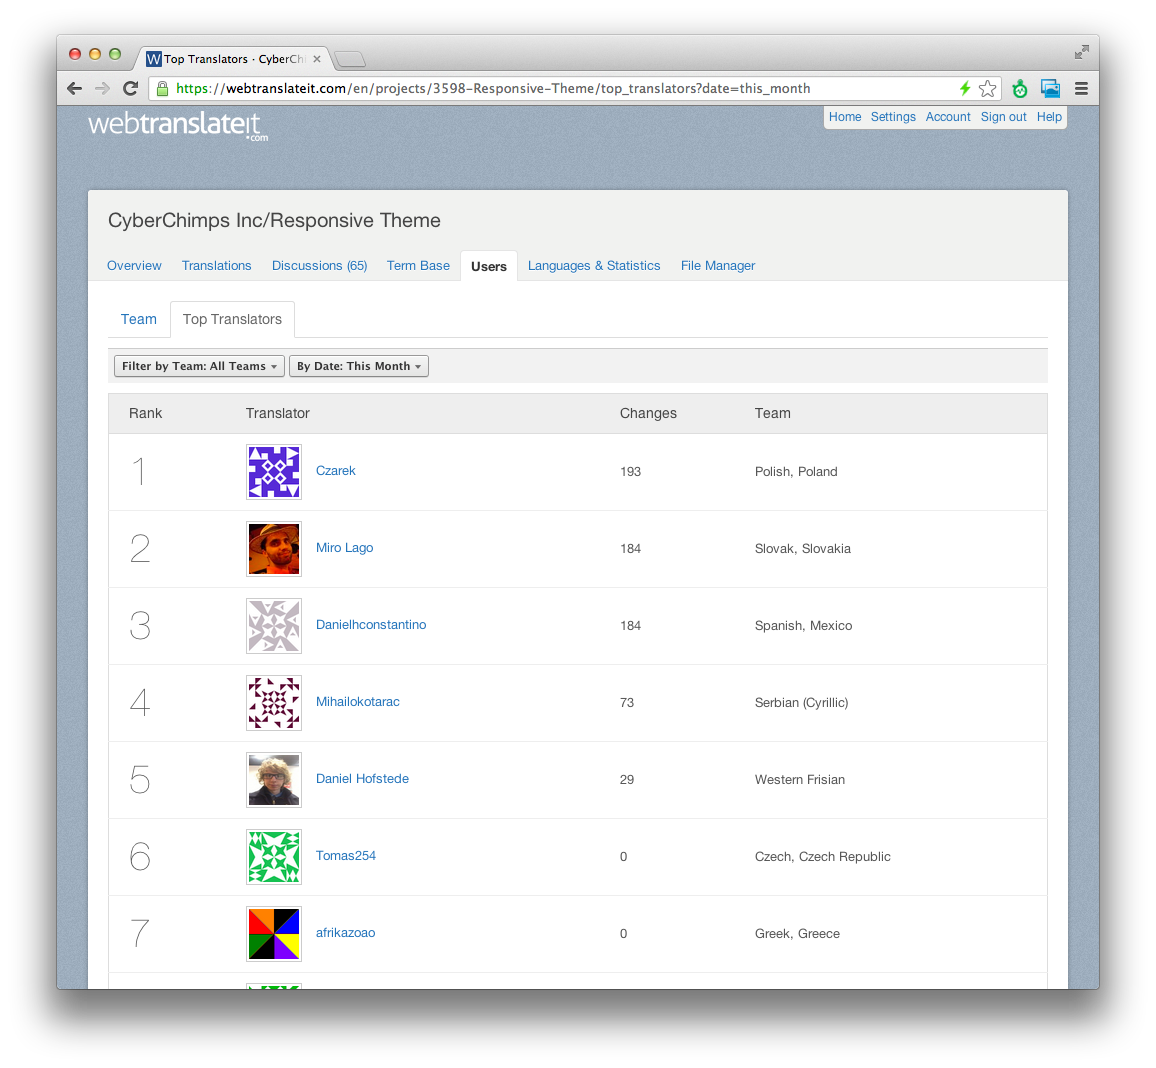This screenshot has height=1068, width=1156.
Task: Open the By Date dropdown
Action: point(359,366)
